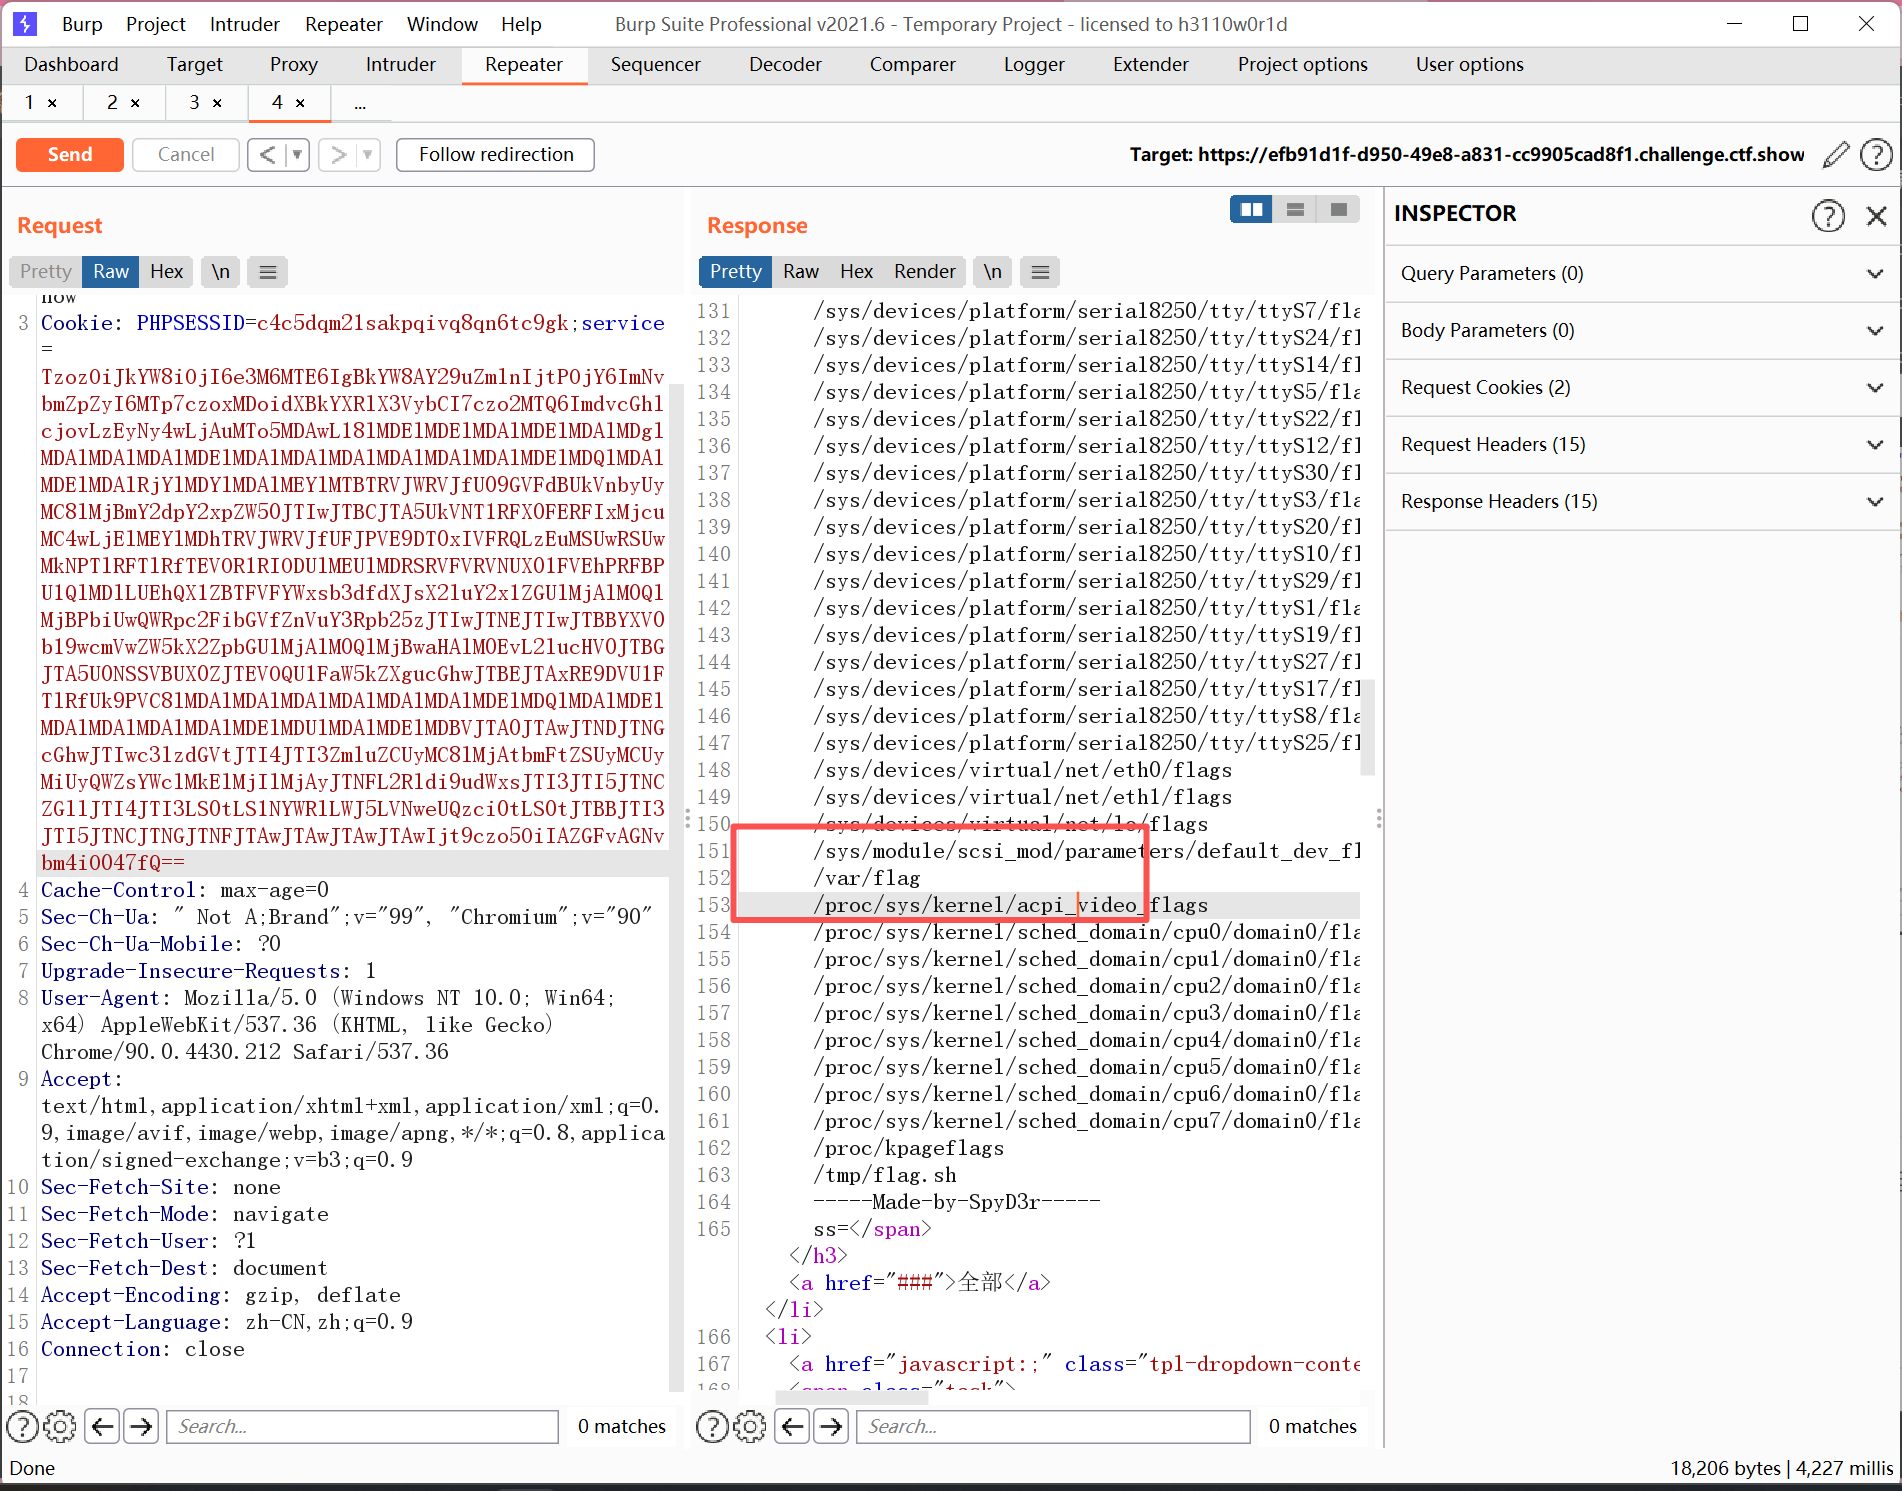Open history-back dropdown arrow
Viewport: 1902px width, 1491px height.
pyautogui.click(x=297, y=155)
